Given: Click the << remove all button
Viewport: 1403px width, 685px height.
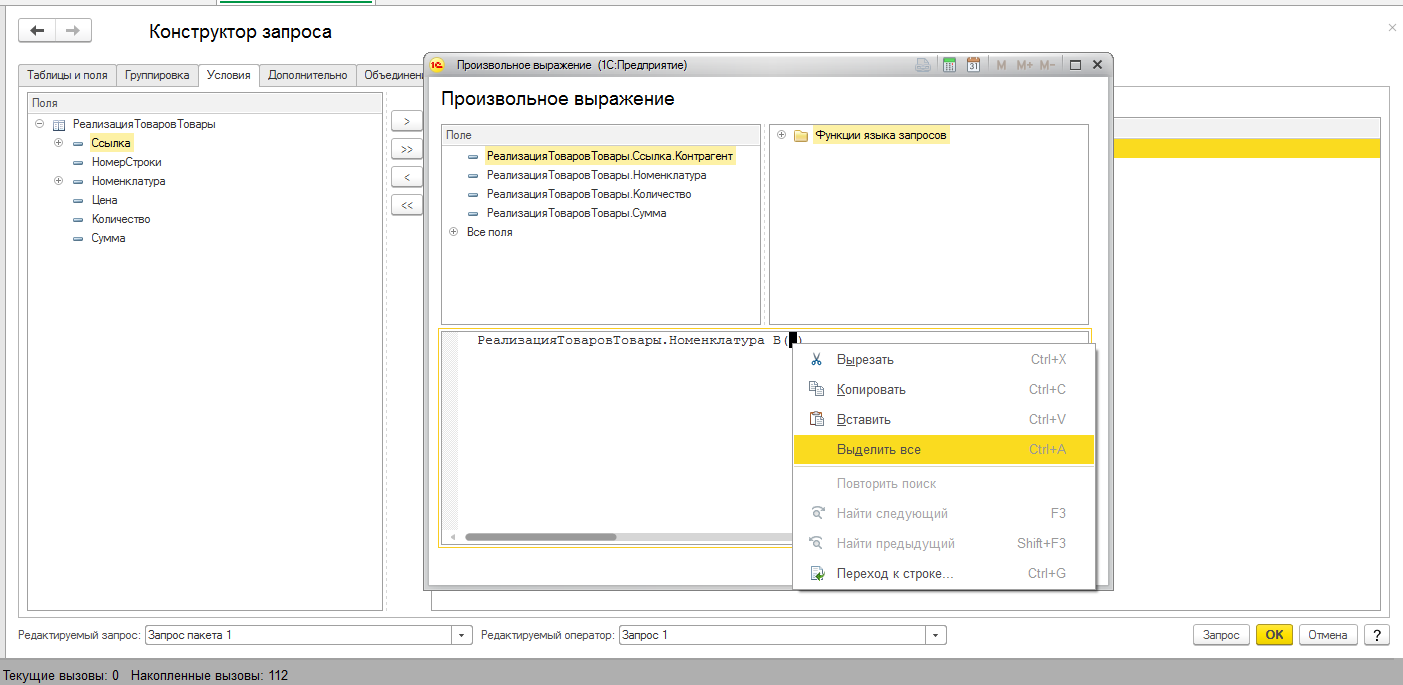Looking at the screenshot, I should pyautogui.click(x=406, y=205).
